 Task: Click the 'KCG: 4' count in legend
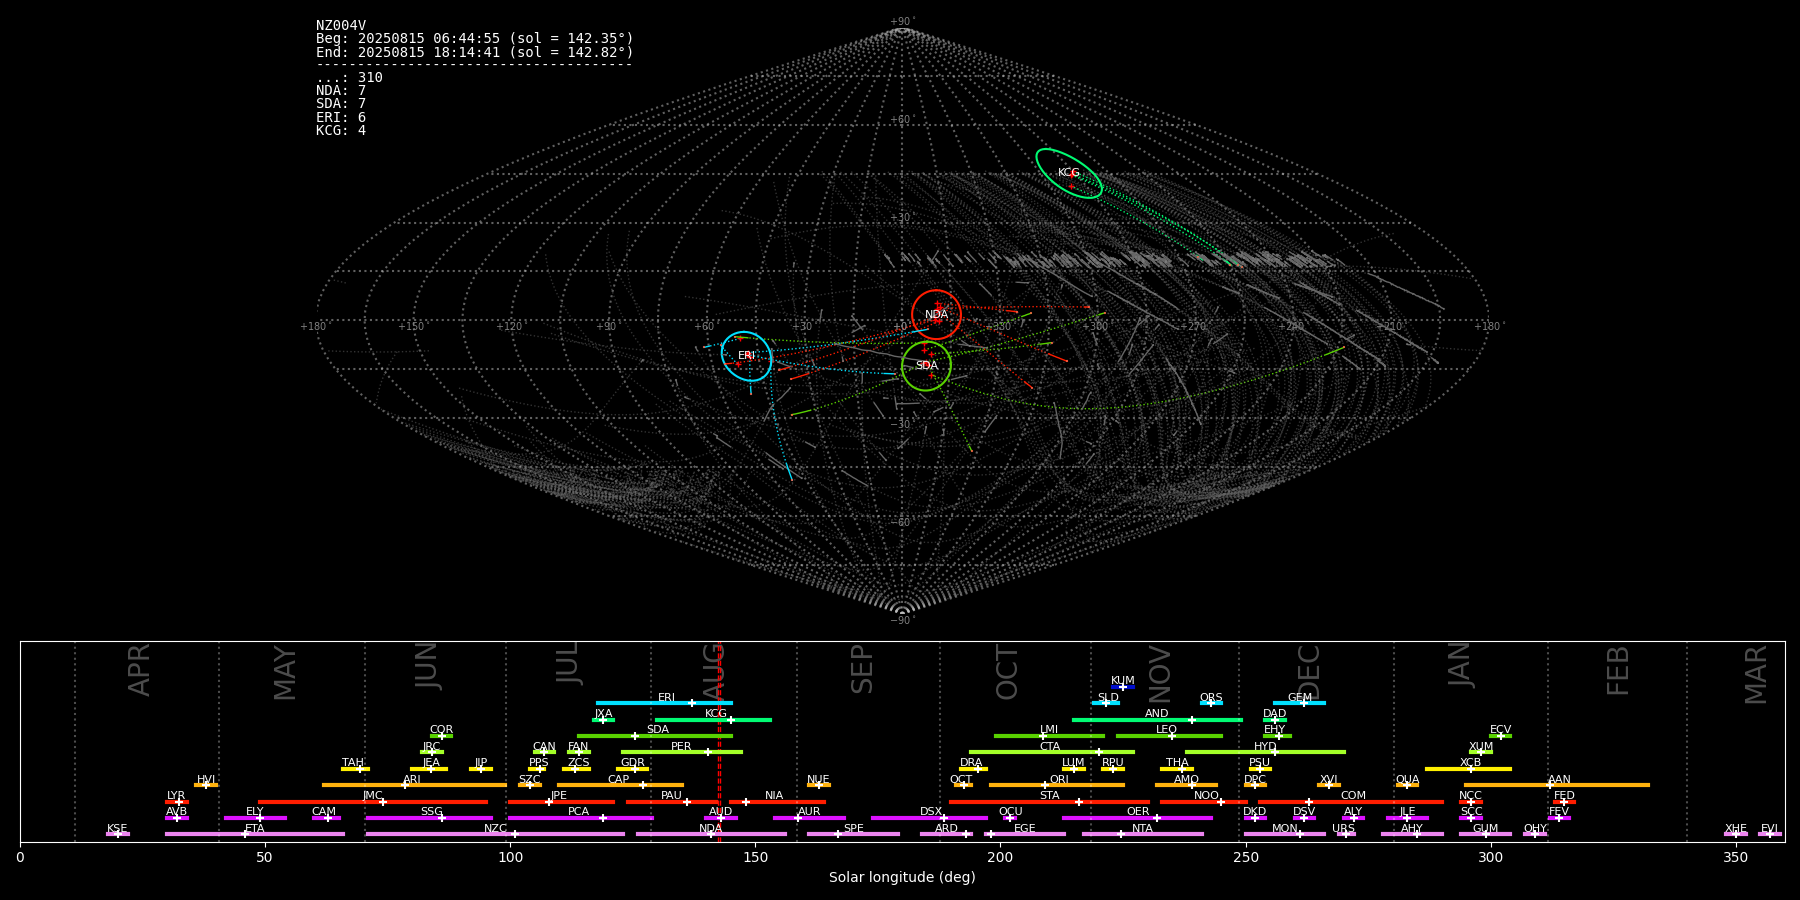(341, 131)
